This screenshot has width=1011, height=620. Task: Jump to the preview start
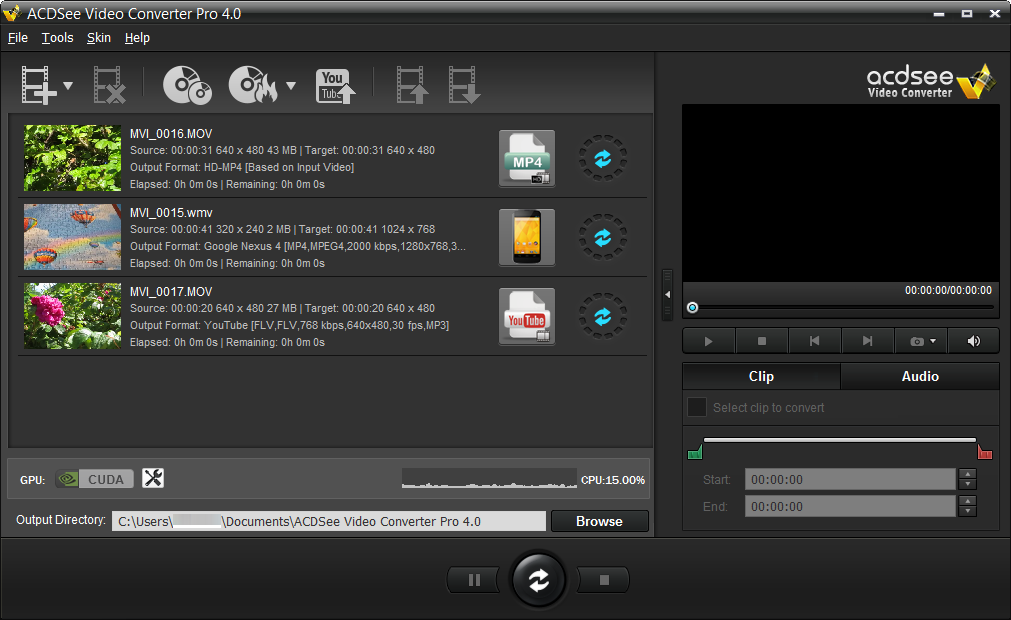coord(815,341)
